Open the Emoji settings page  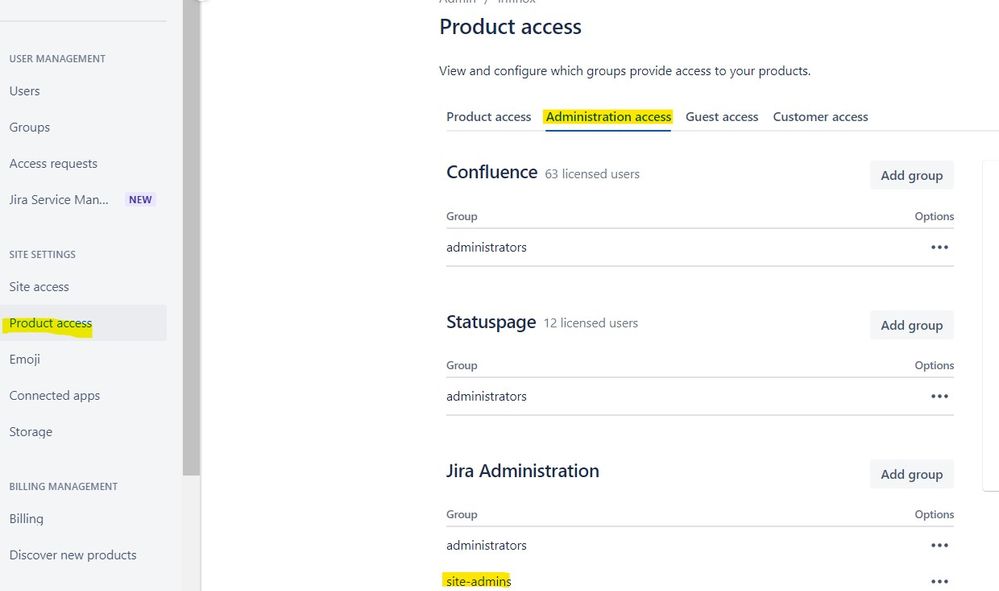25,359
